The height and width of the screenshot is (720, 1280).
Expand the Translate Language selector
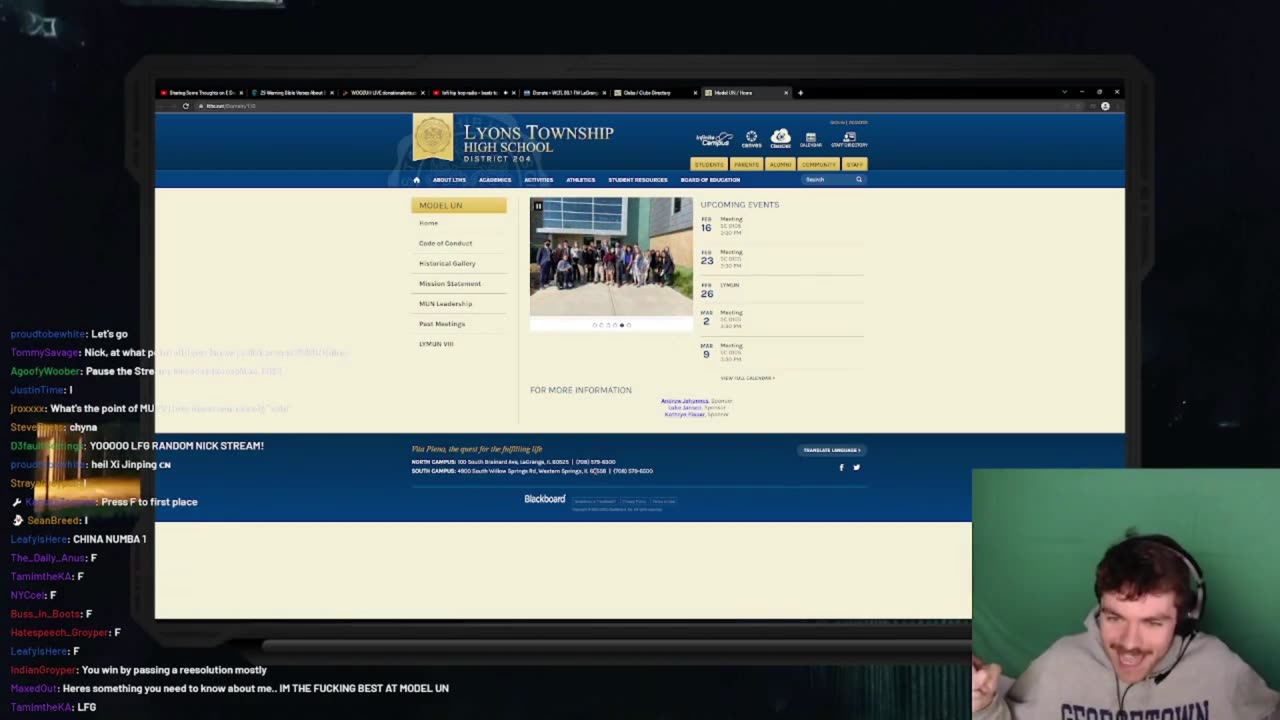click(x=832, y=450)
